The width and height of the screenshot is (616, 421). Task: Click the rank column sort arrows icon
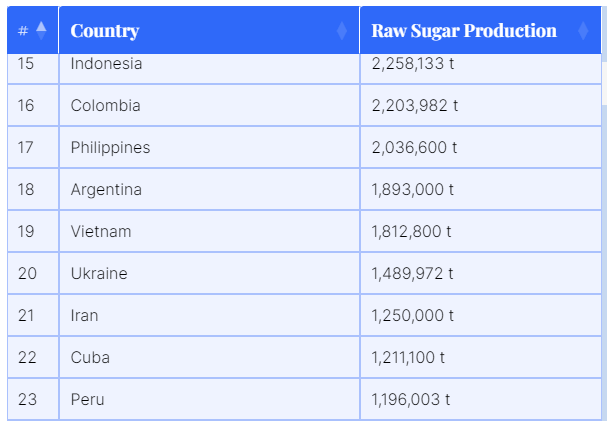click(x=41, y=31)
